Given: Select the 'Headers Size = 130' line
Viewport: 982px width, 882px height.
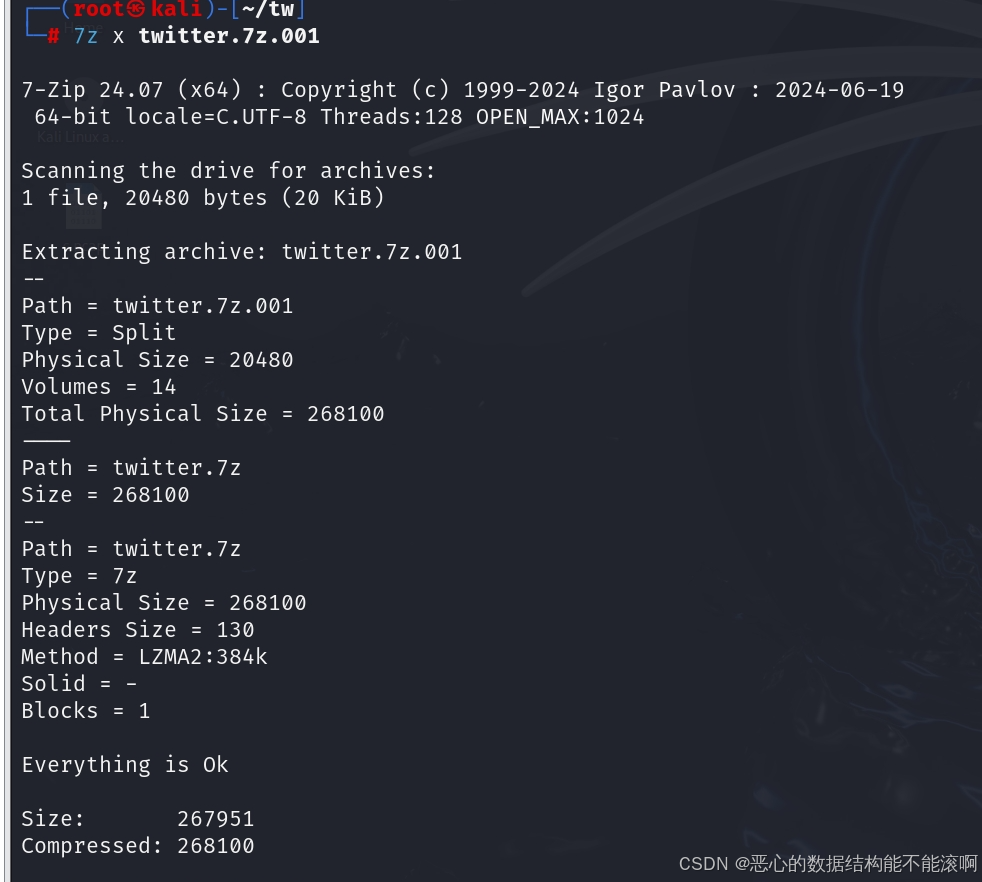Looking at the screenshot, I should (138, 630).
